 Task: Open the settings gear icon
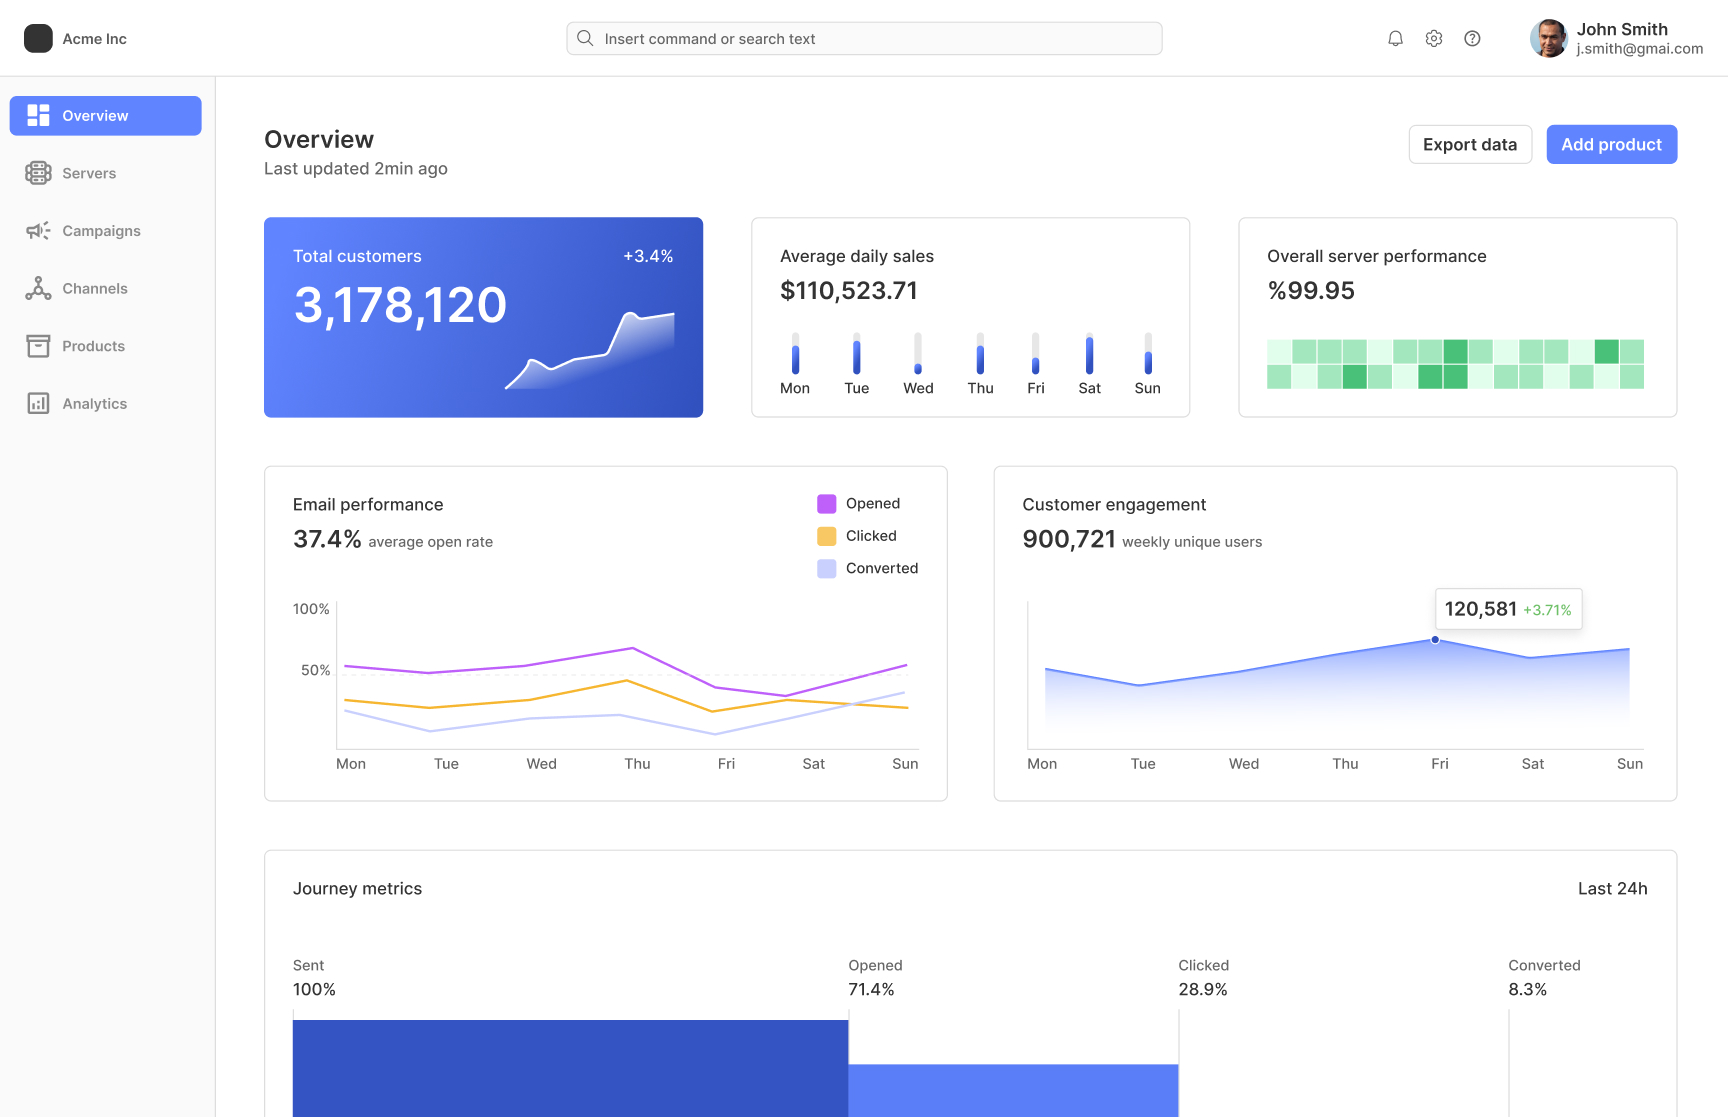pyautogui.click(x=1434, y=38)
